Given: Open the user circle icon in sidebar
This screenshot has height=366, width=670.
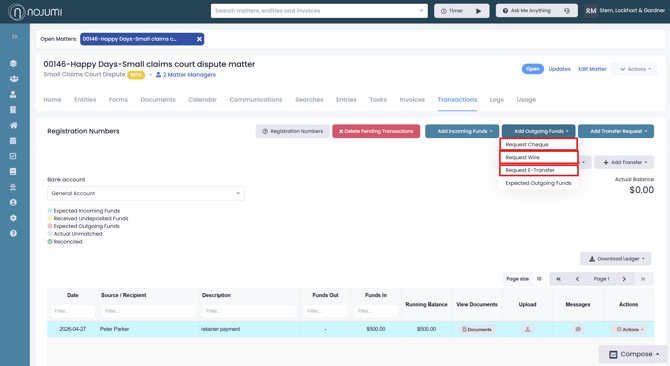Looking at the screenshot, I should [x=13, y=202].
